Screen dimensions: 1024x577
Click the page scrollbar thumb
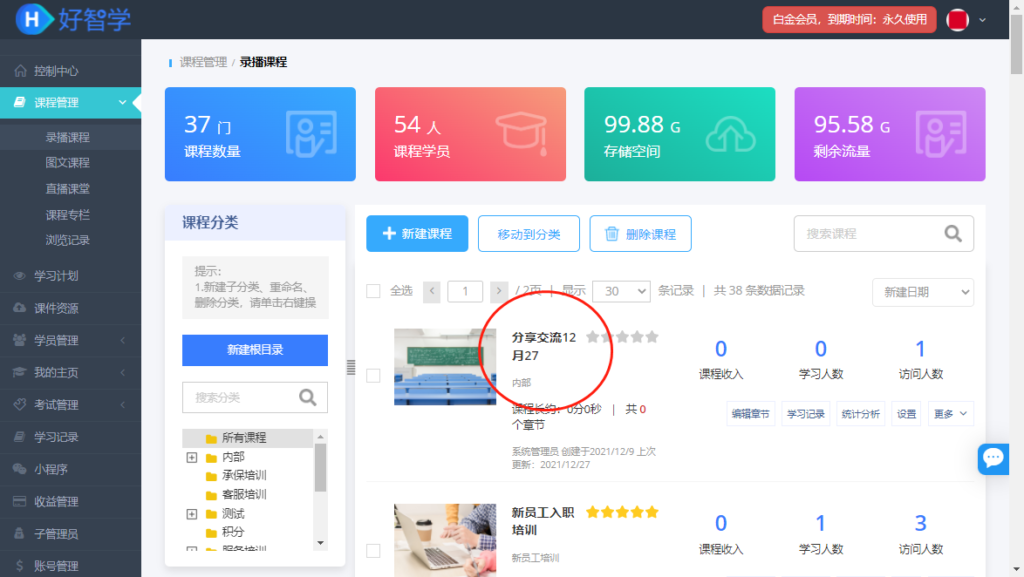coord(1016,44)
